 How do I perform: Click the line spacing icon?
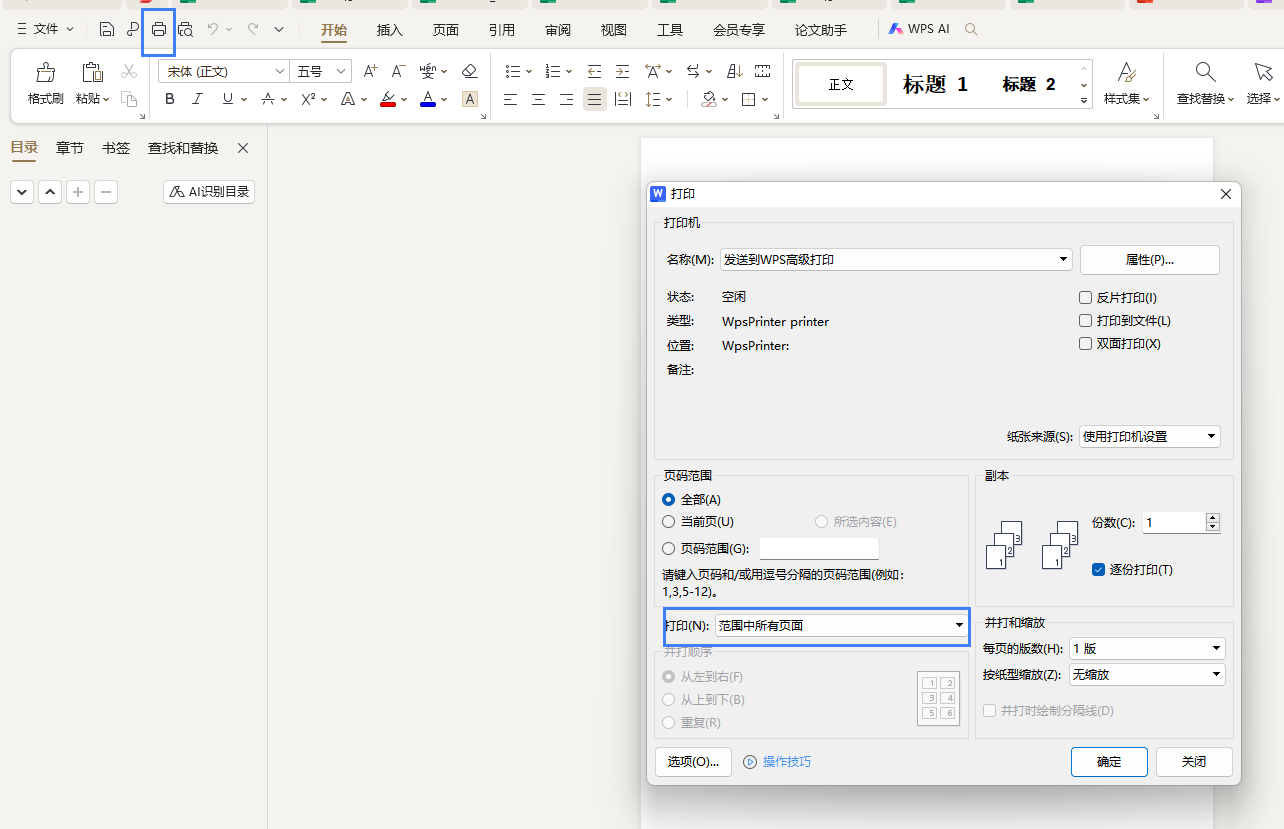click(653, 99)
